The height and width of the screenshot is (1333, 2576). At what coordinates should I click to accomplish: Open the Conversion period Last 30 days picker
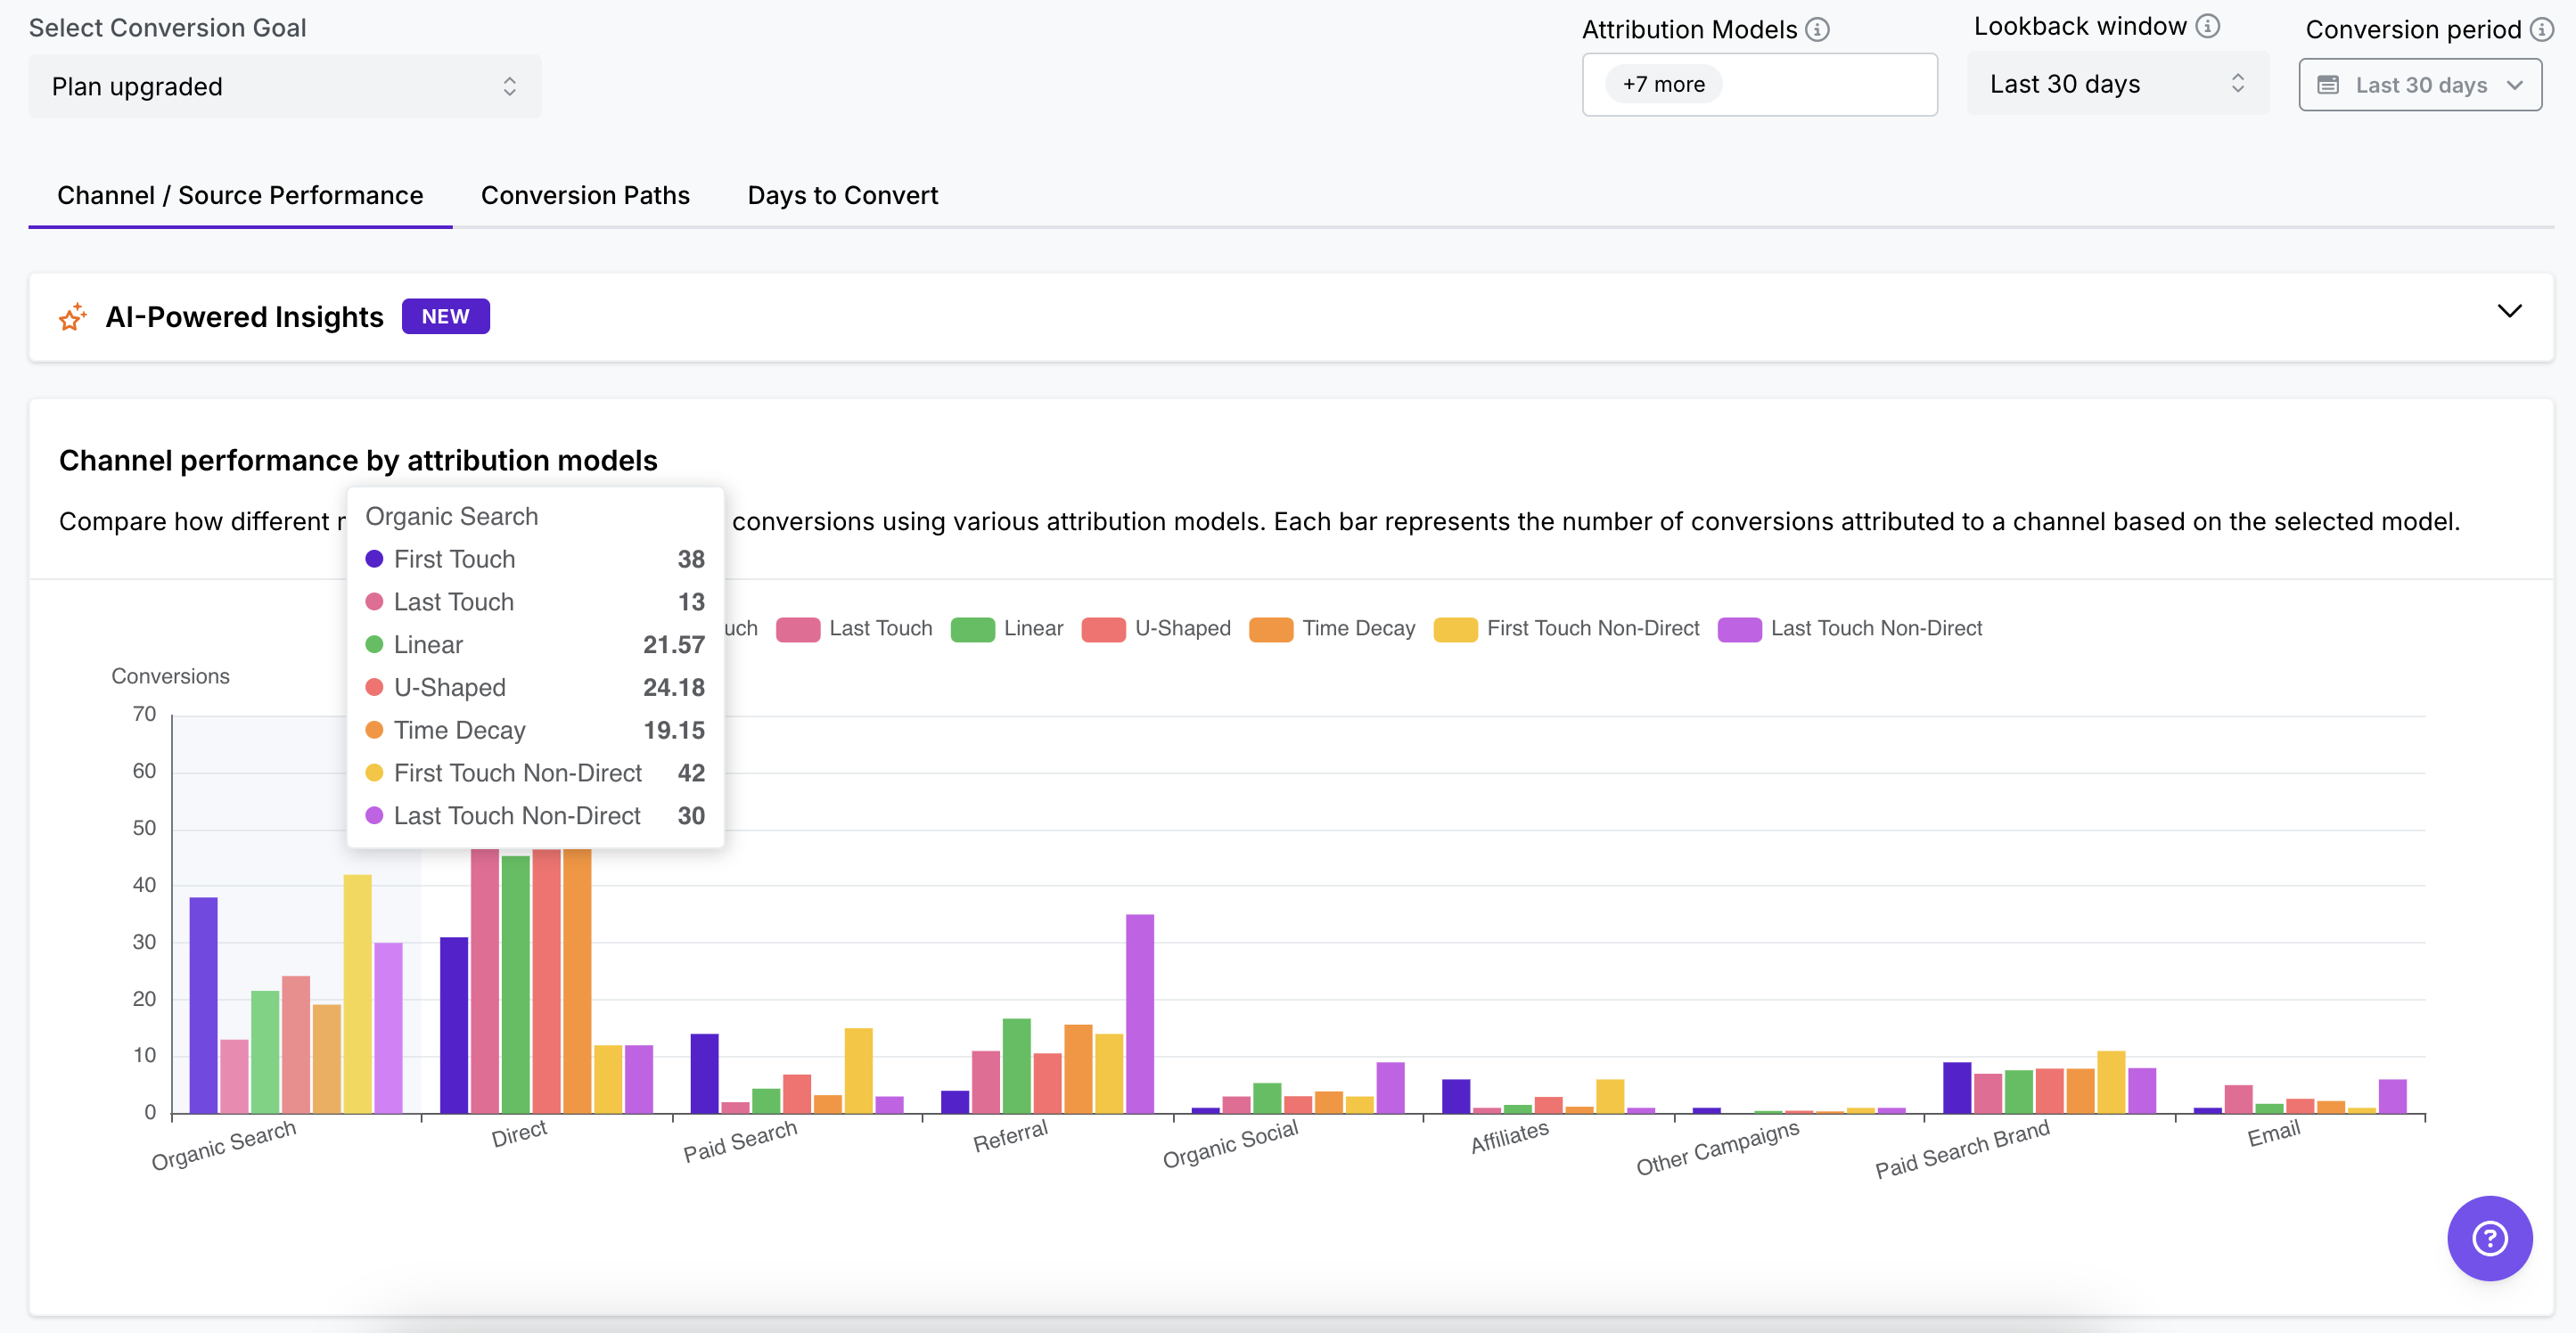tap(2420, 85)
